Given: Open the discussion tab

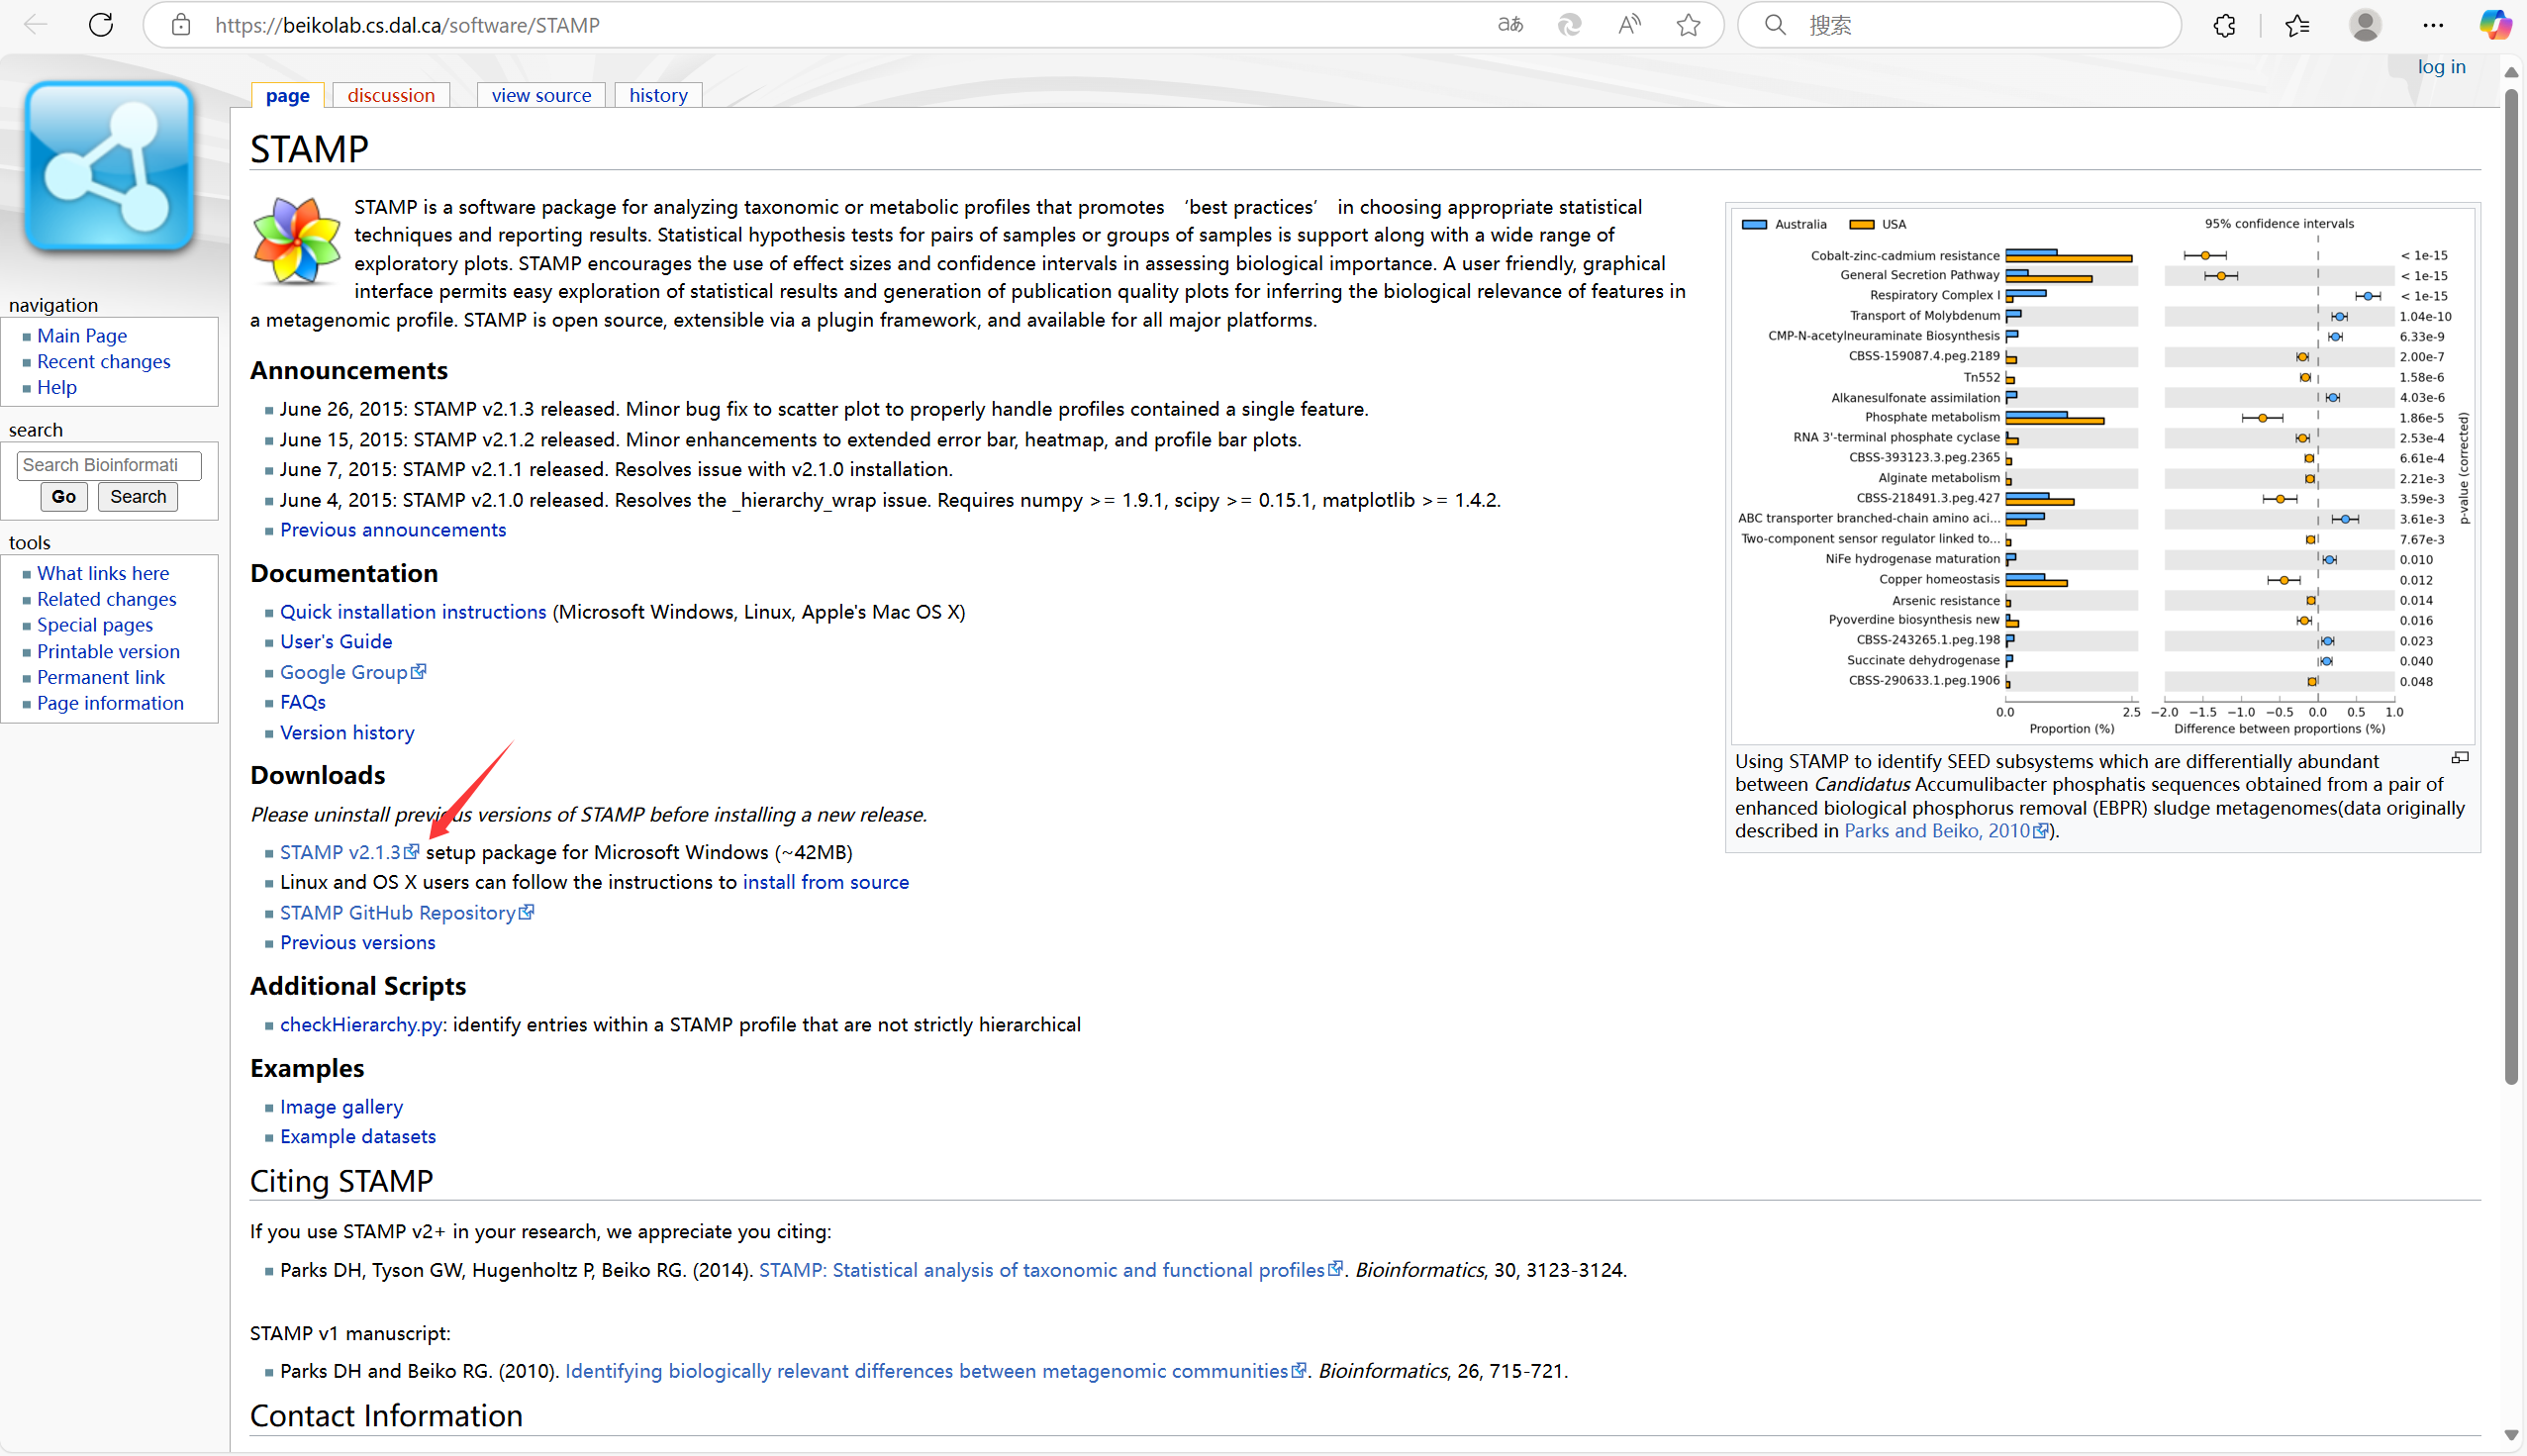Looking at the screenshot, I should pos(391,95).
